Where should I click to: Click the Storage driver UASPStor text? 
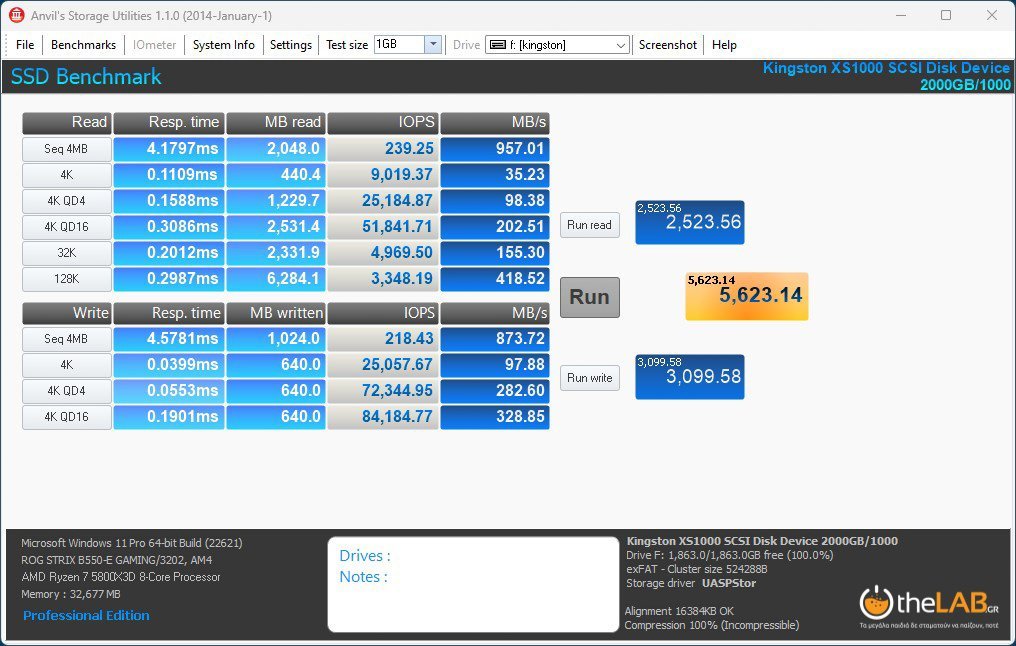(691, 583)
